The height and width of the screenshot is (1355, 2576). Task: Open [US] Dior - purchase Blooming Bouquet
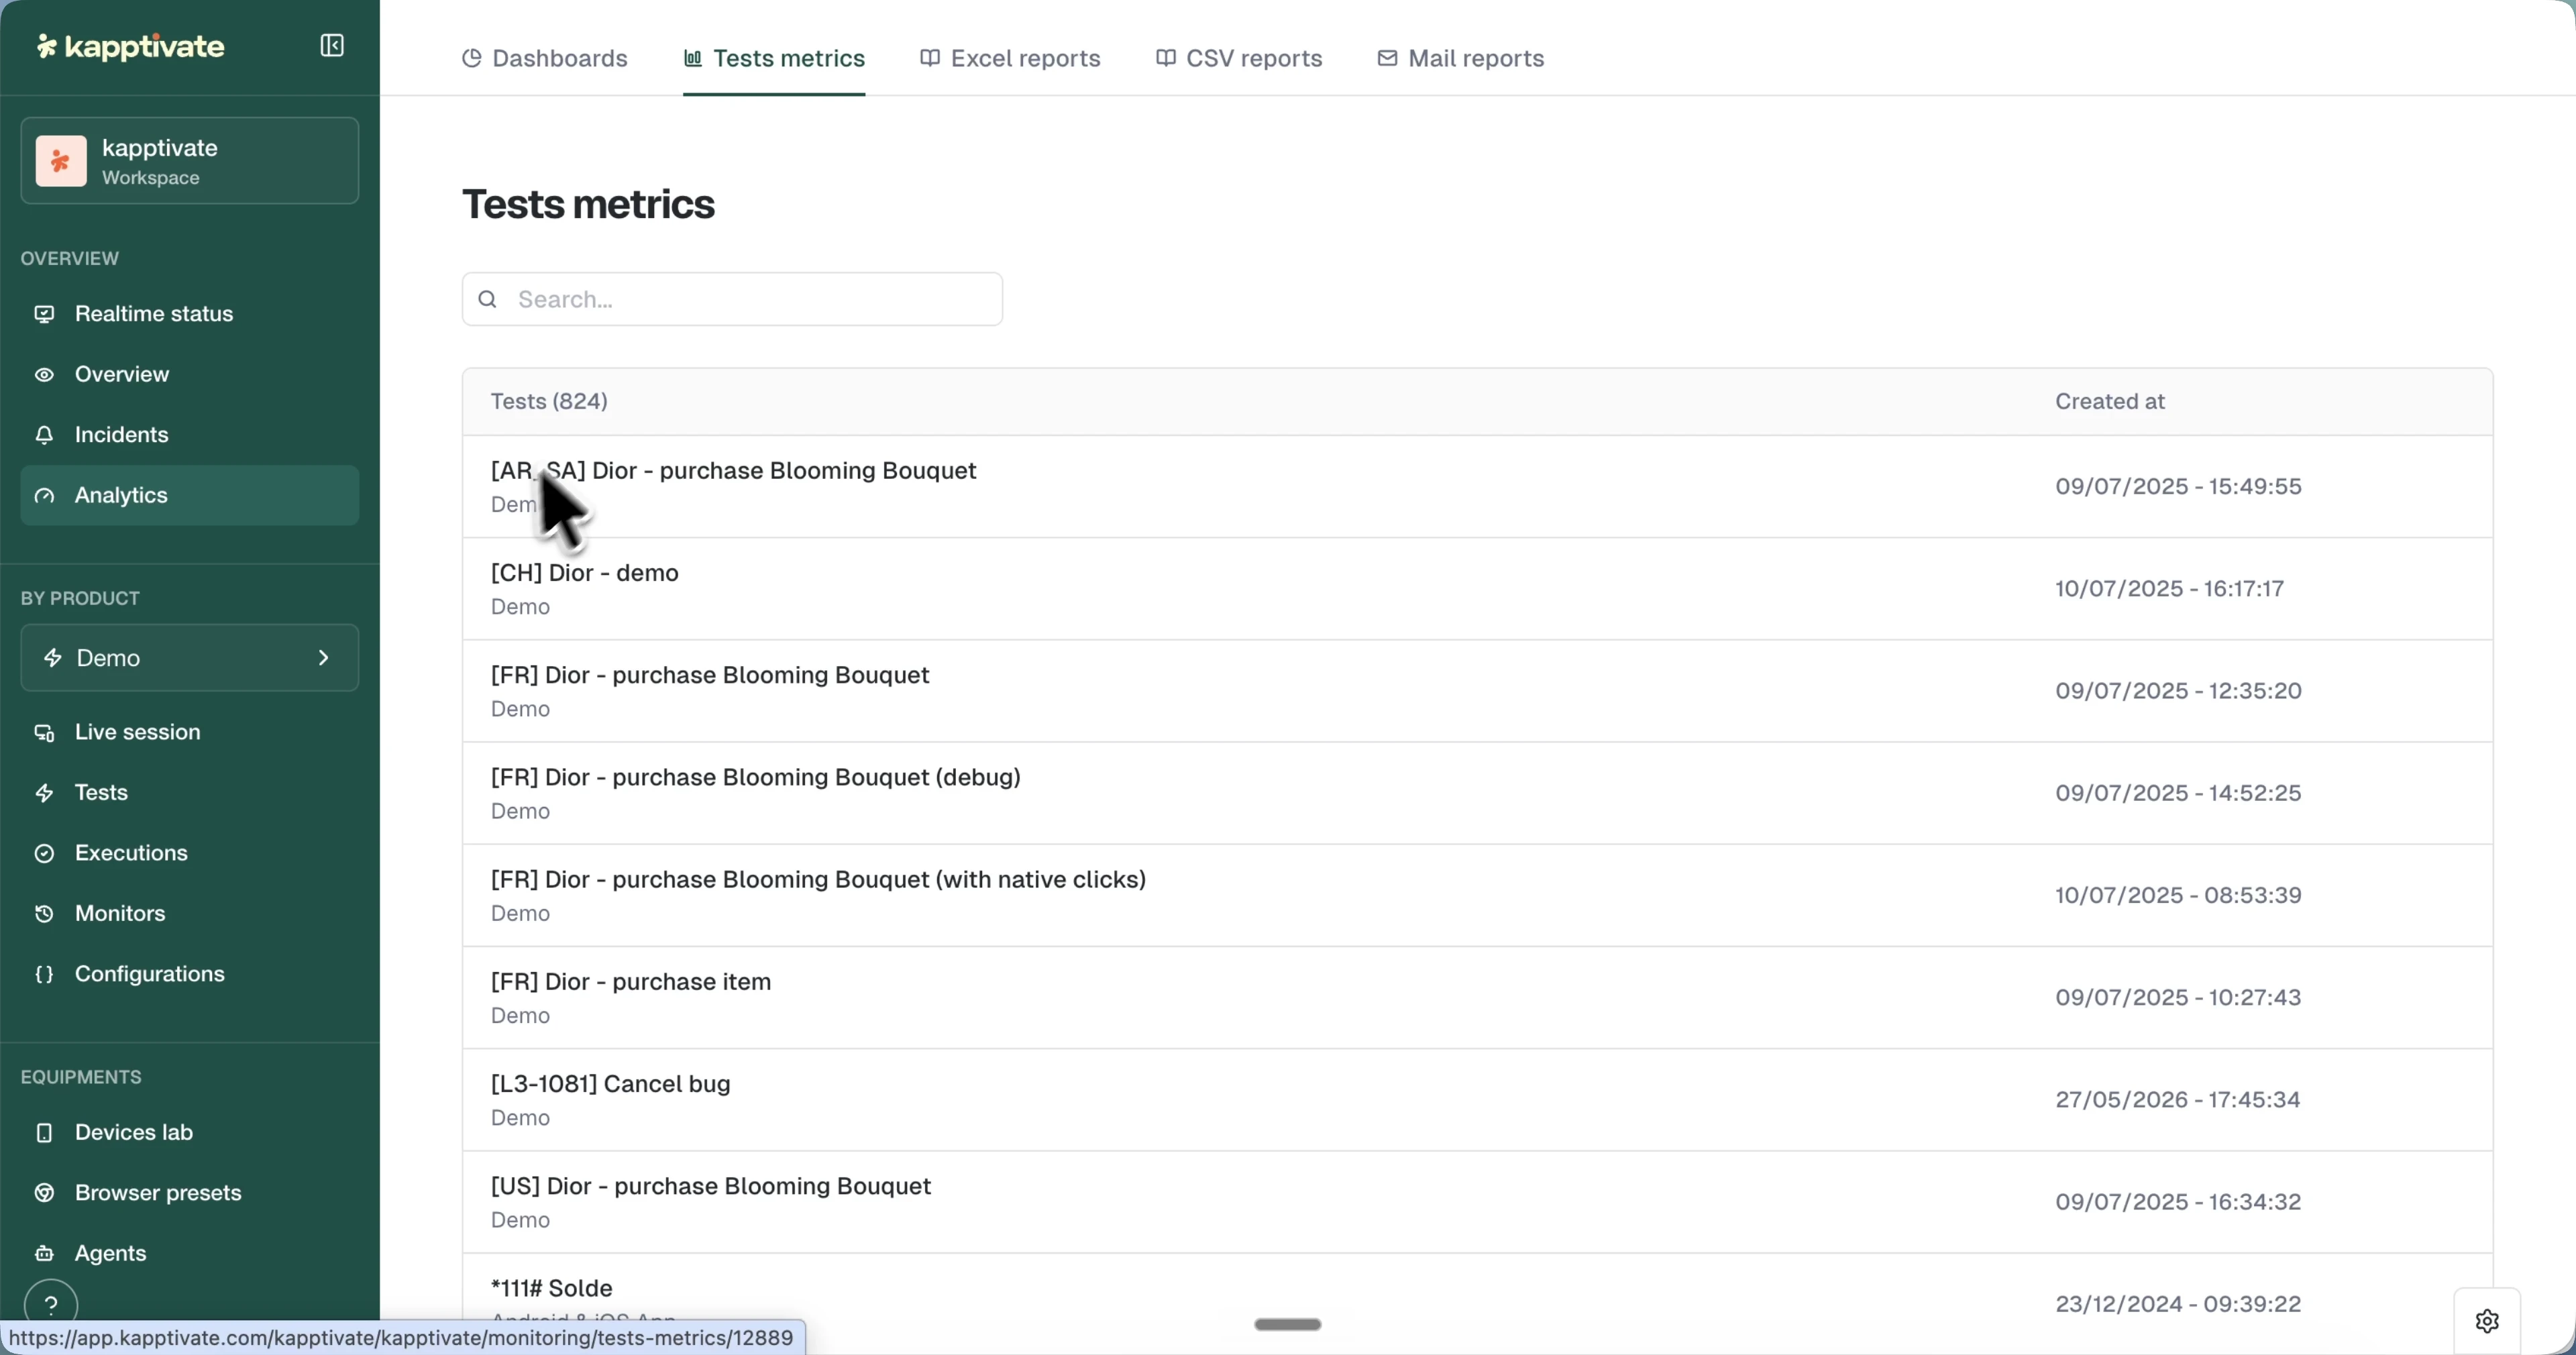pos(1477,1202)
